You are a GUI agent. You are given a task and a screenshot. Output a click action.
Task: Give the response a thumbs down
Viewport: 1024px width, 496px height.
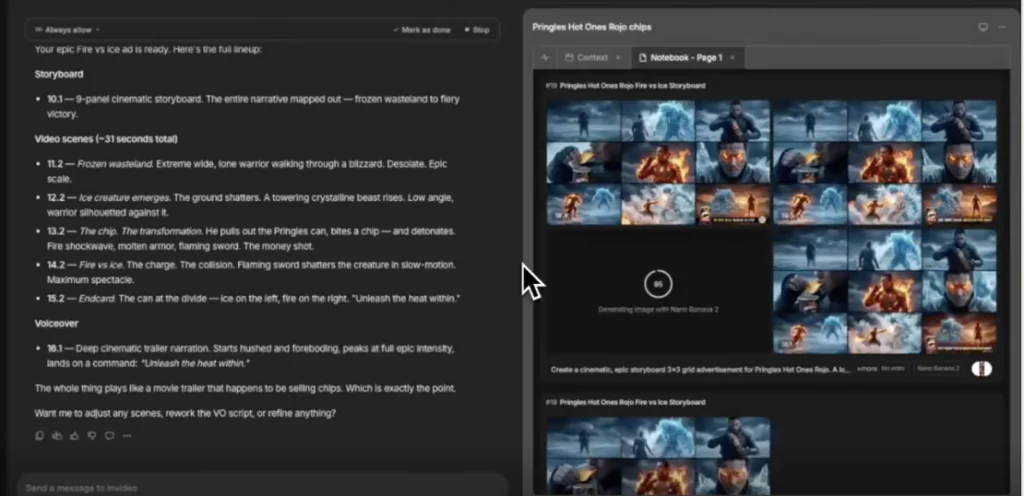point(92,436)
